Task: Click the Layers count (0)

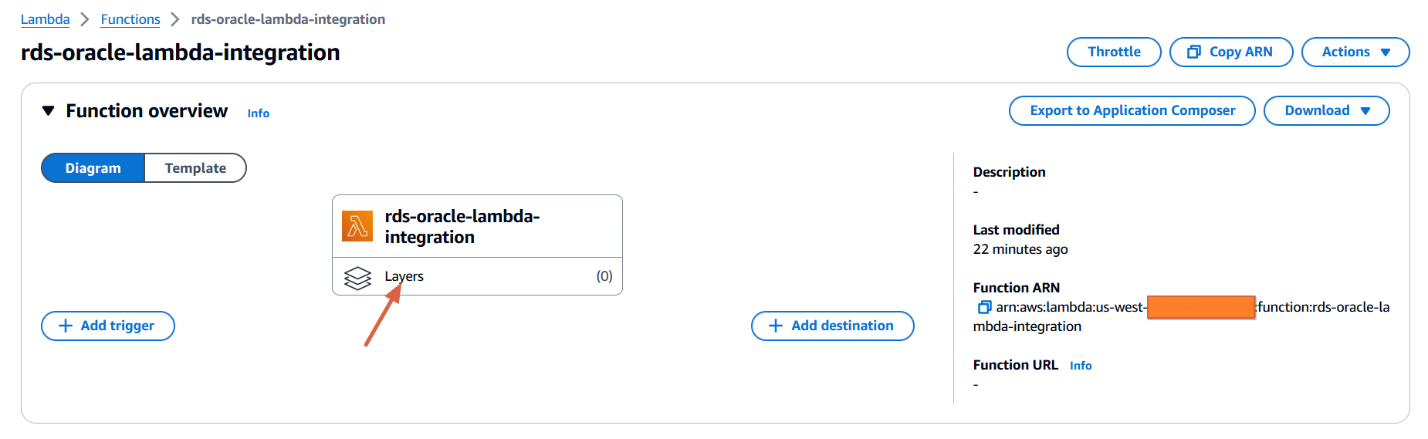Action: click(x=604, y=277)
